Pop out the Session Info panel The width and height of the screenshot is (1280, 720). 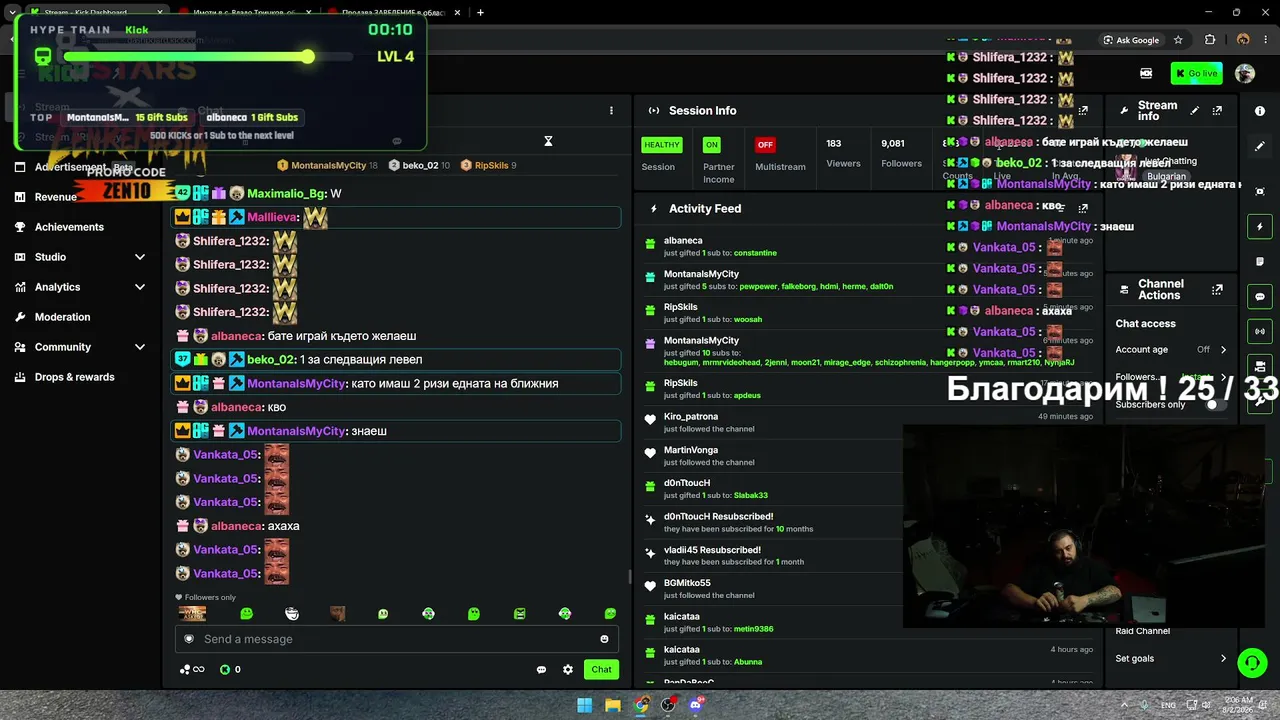[x=1083, y=110]
